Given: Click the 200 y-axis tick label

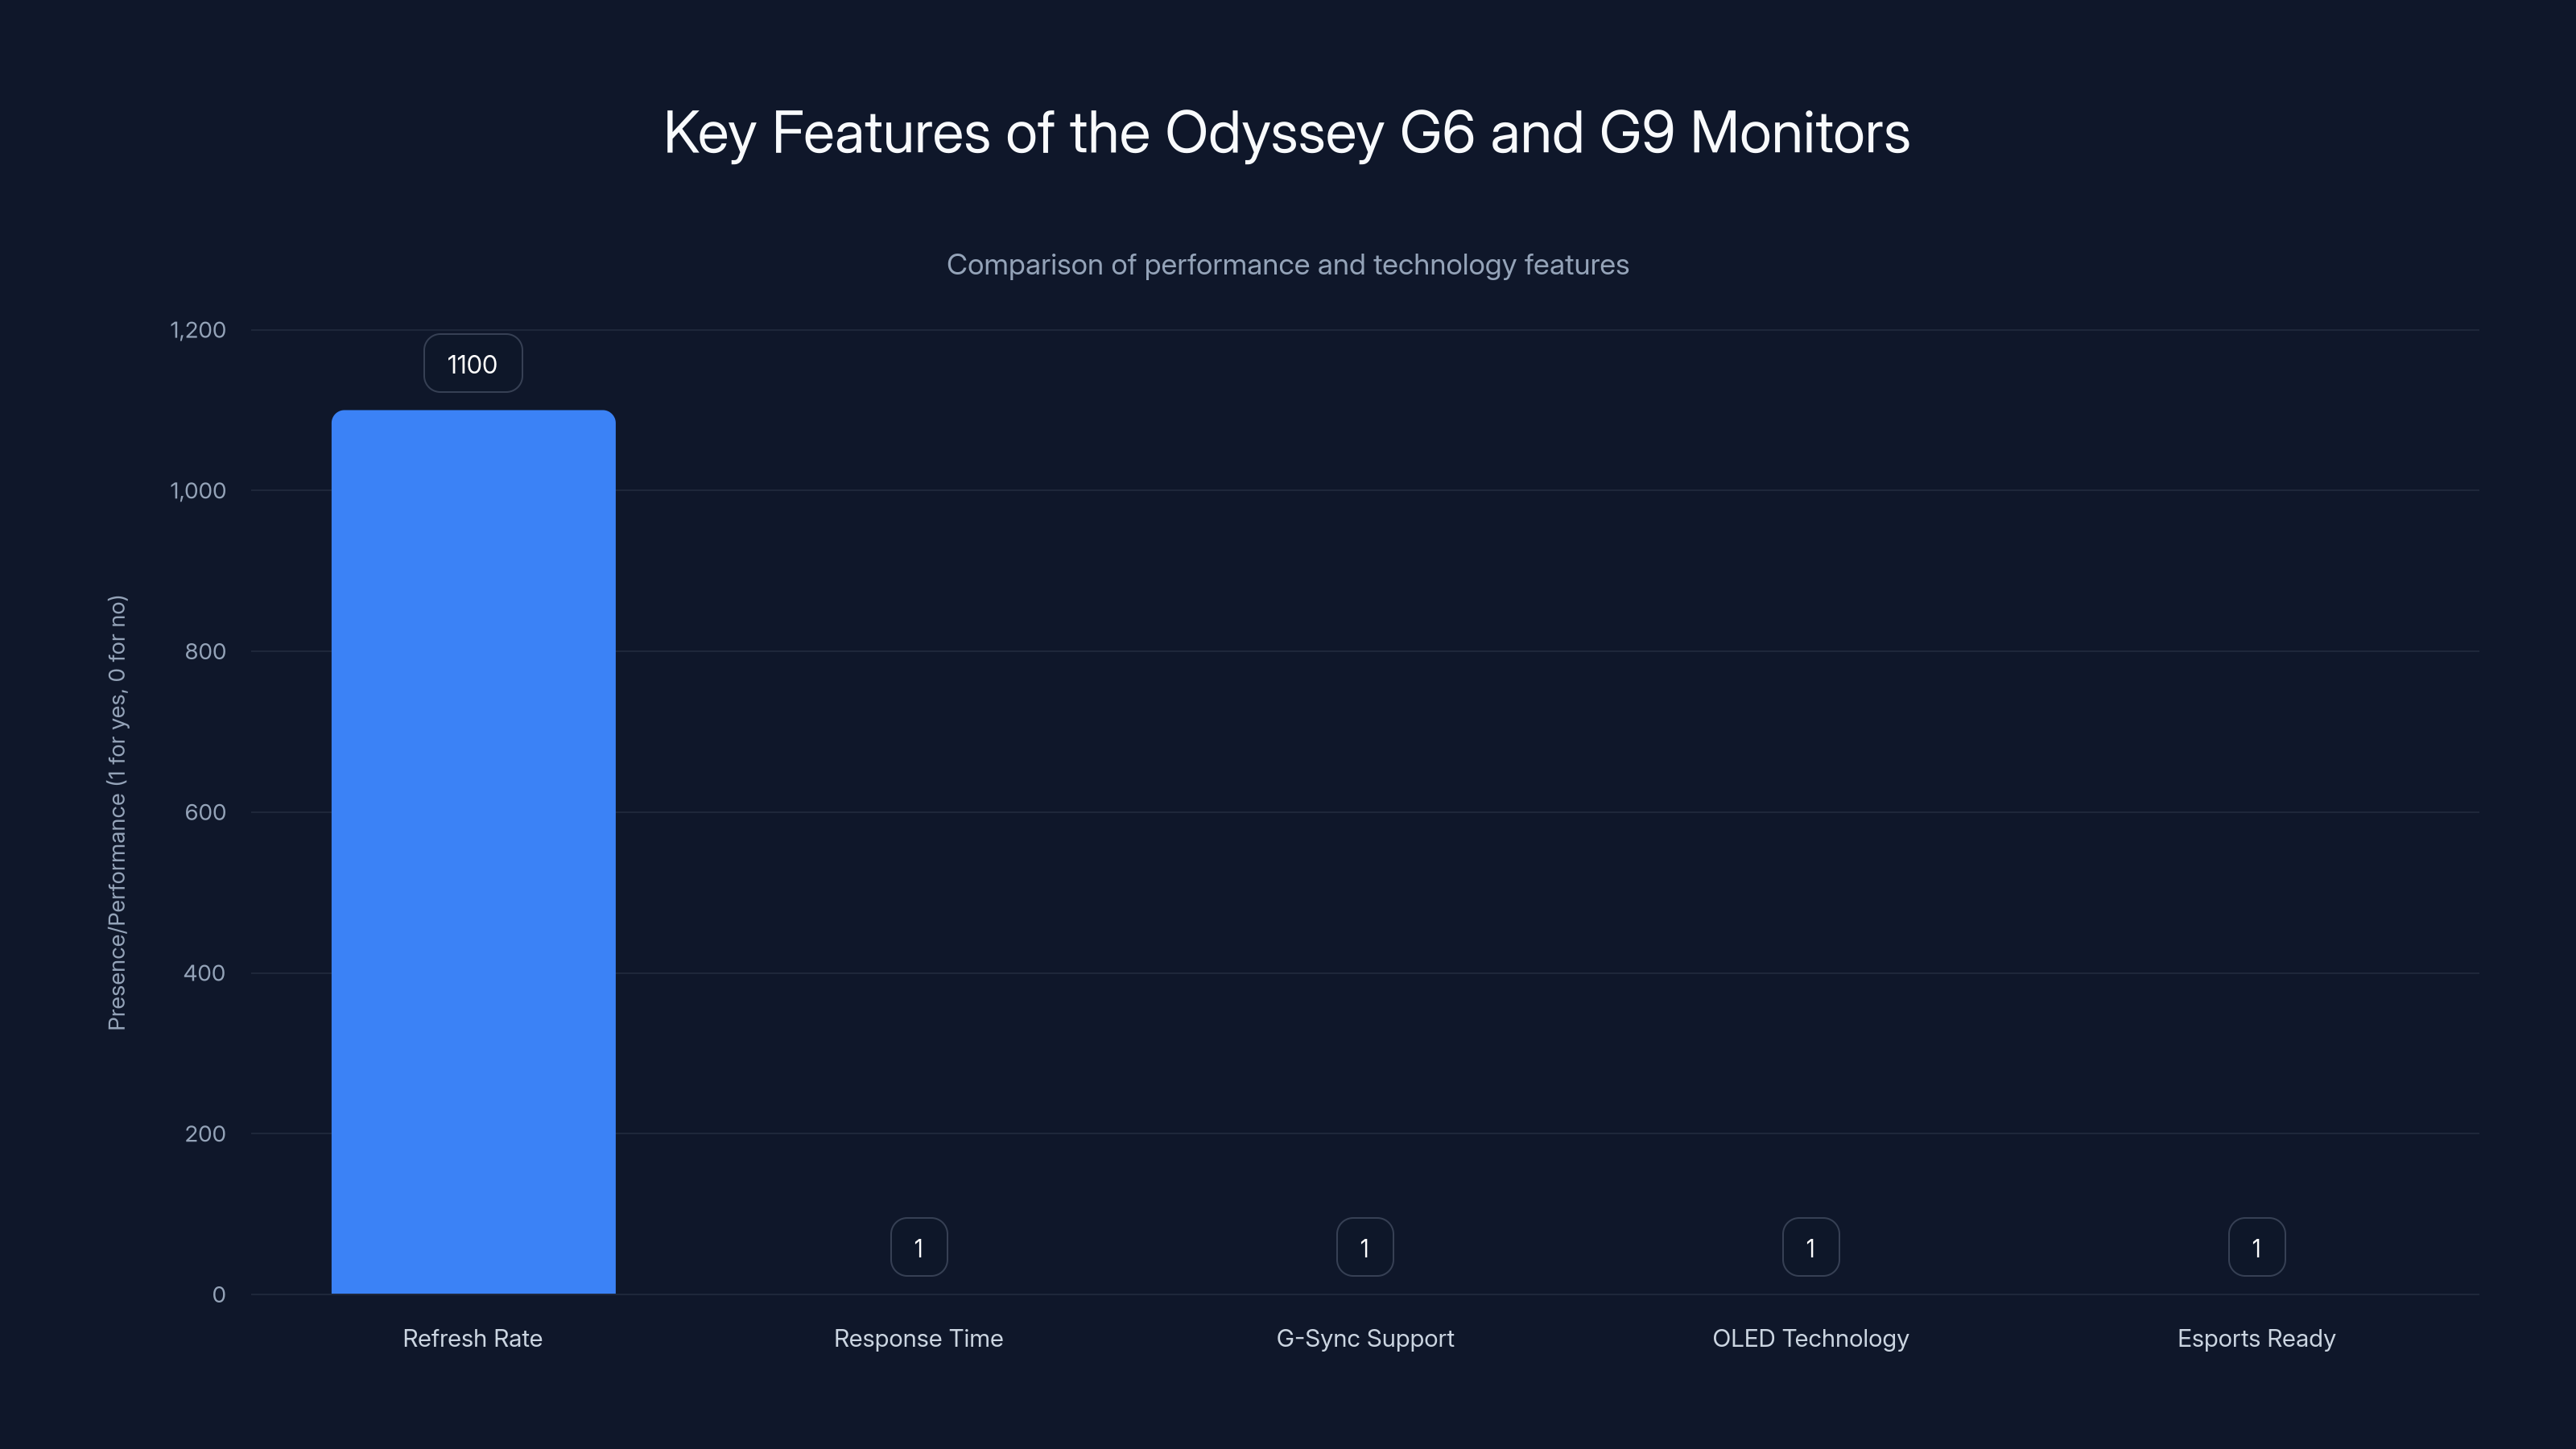Looking at the screenshot, I should pyautogui.click(x=205, y=1134).
